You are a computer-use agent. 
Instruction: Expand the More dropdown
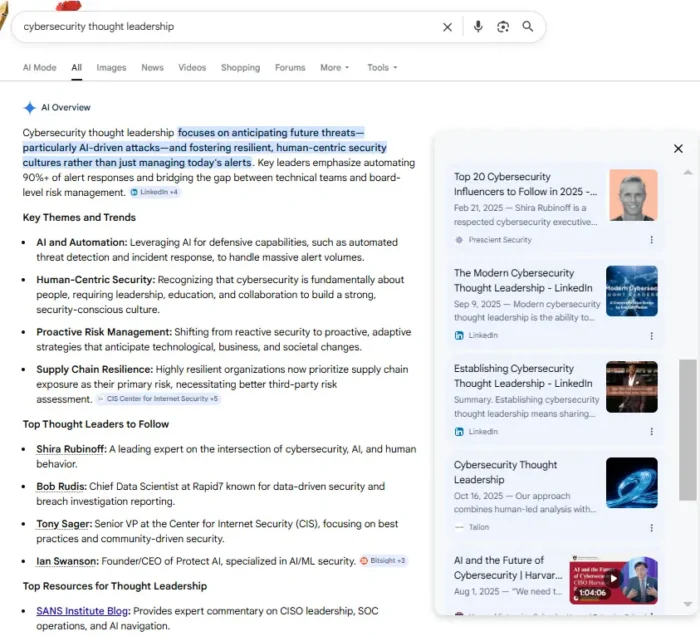pyautogui.click(x=334, y=67)
